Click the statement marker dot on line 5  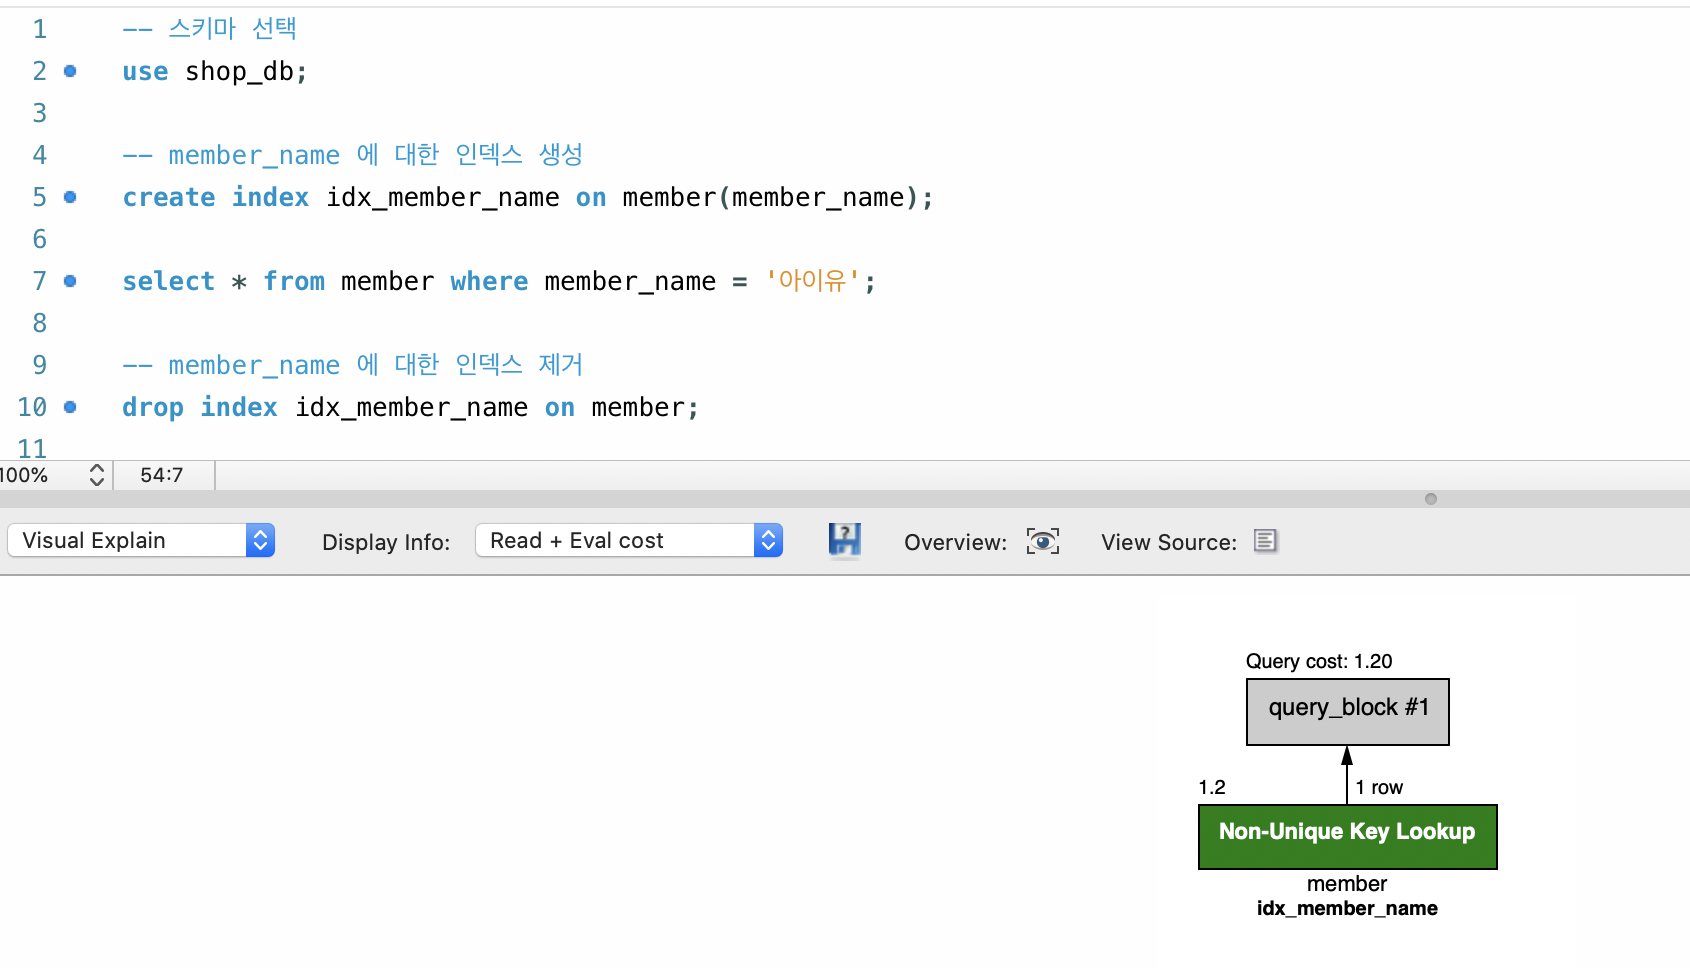pos(70,197)
